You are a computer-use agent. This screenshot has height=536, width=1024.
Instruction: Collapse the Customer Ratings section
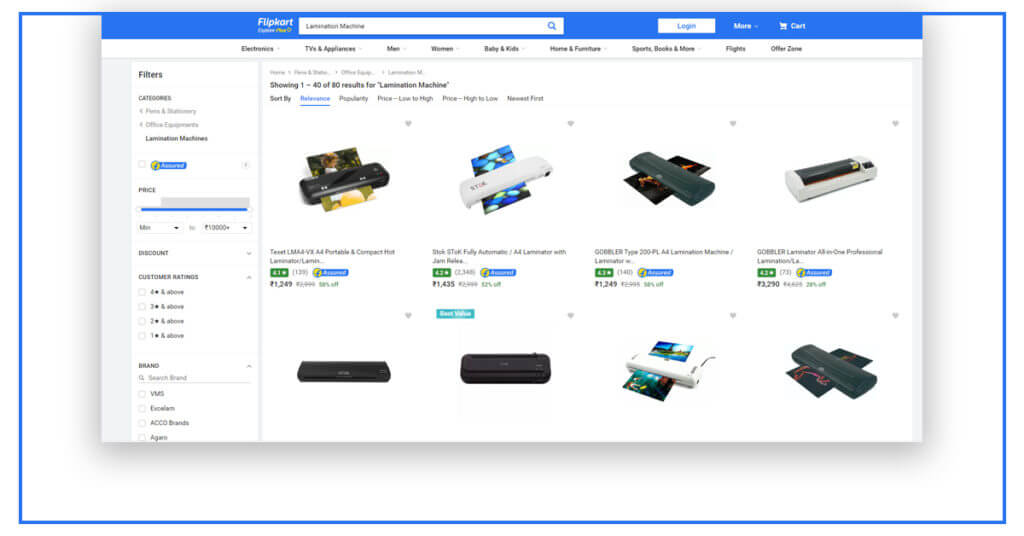[249, 277]
